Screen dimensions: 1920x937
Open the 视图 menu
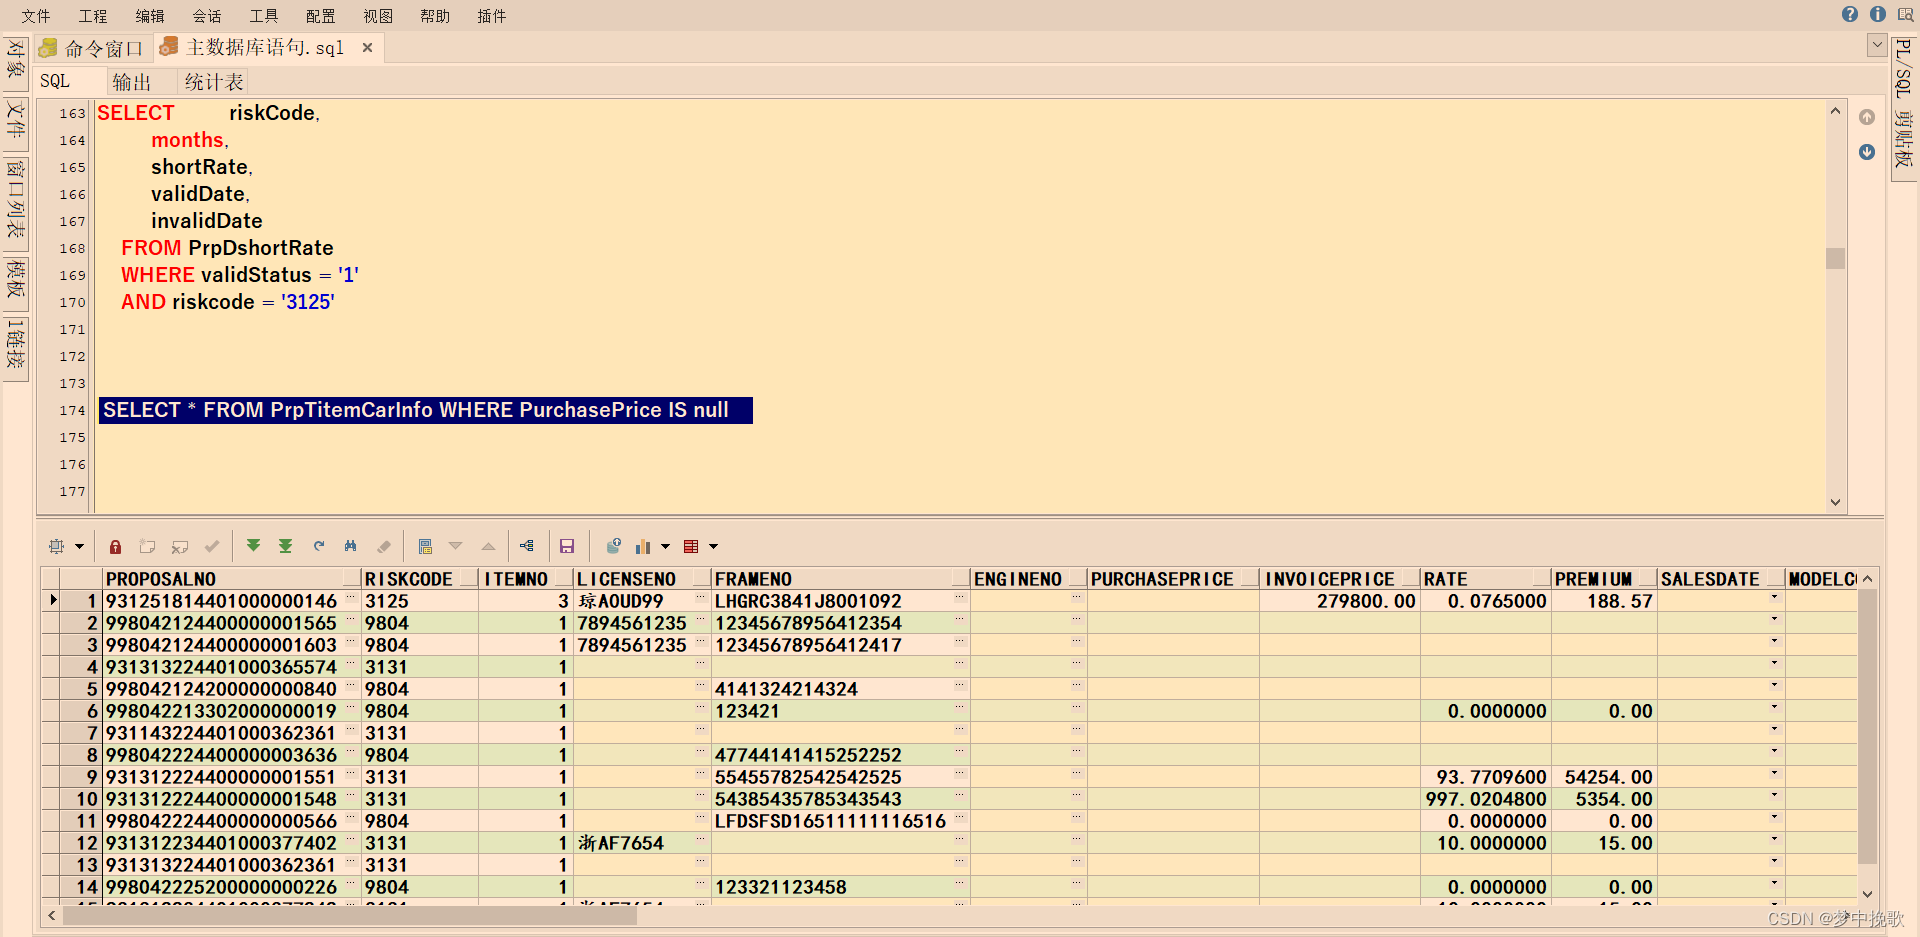[378, 16]
